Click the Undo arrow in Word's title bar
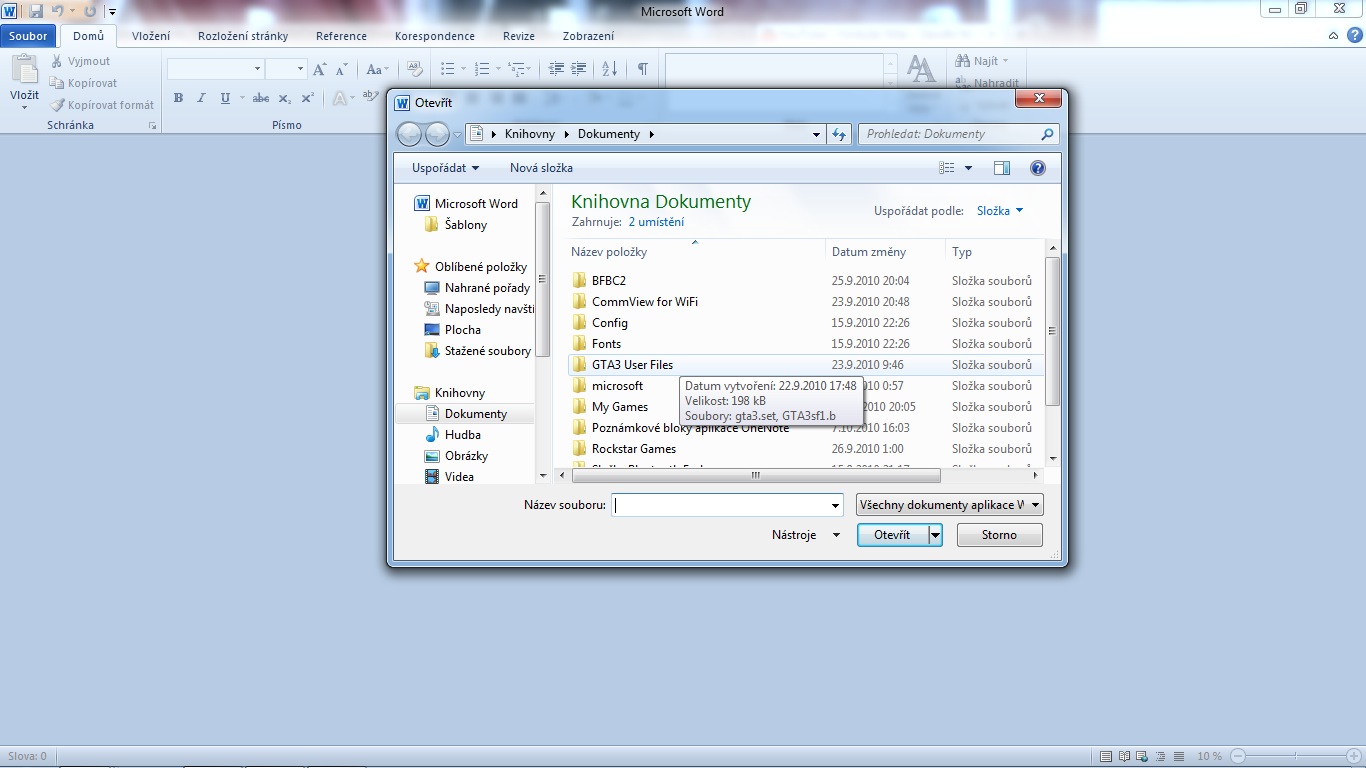 tap(58, 11)
